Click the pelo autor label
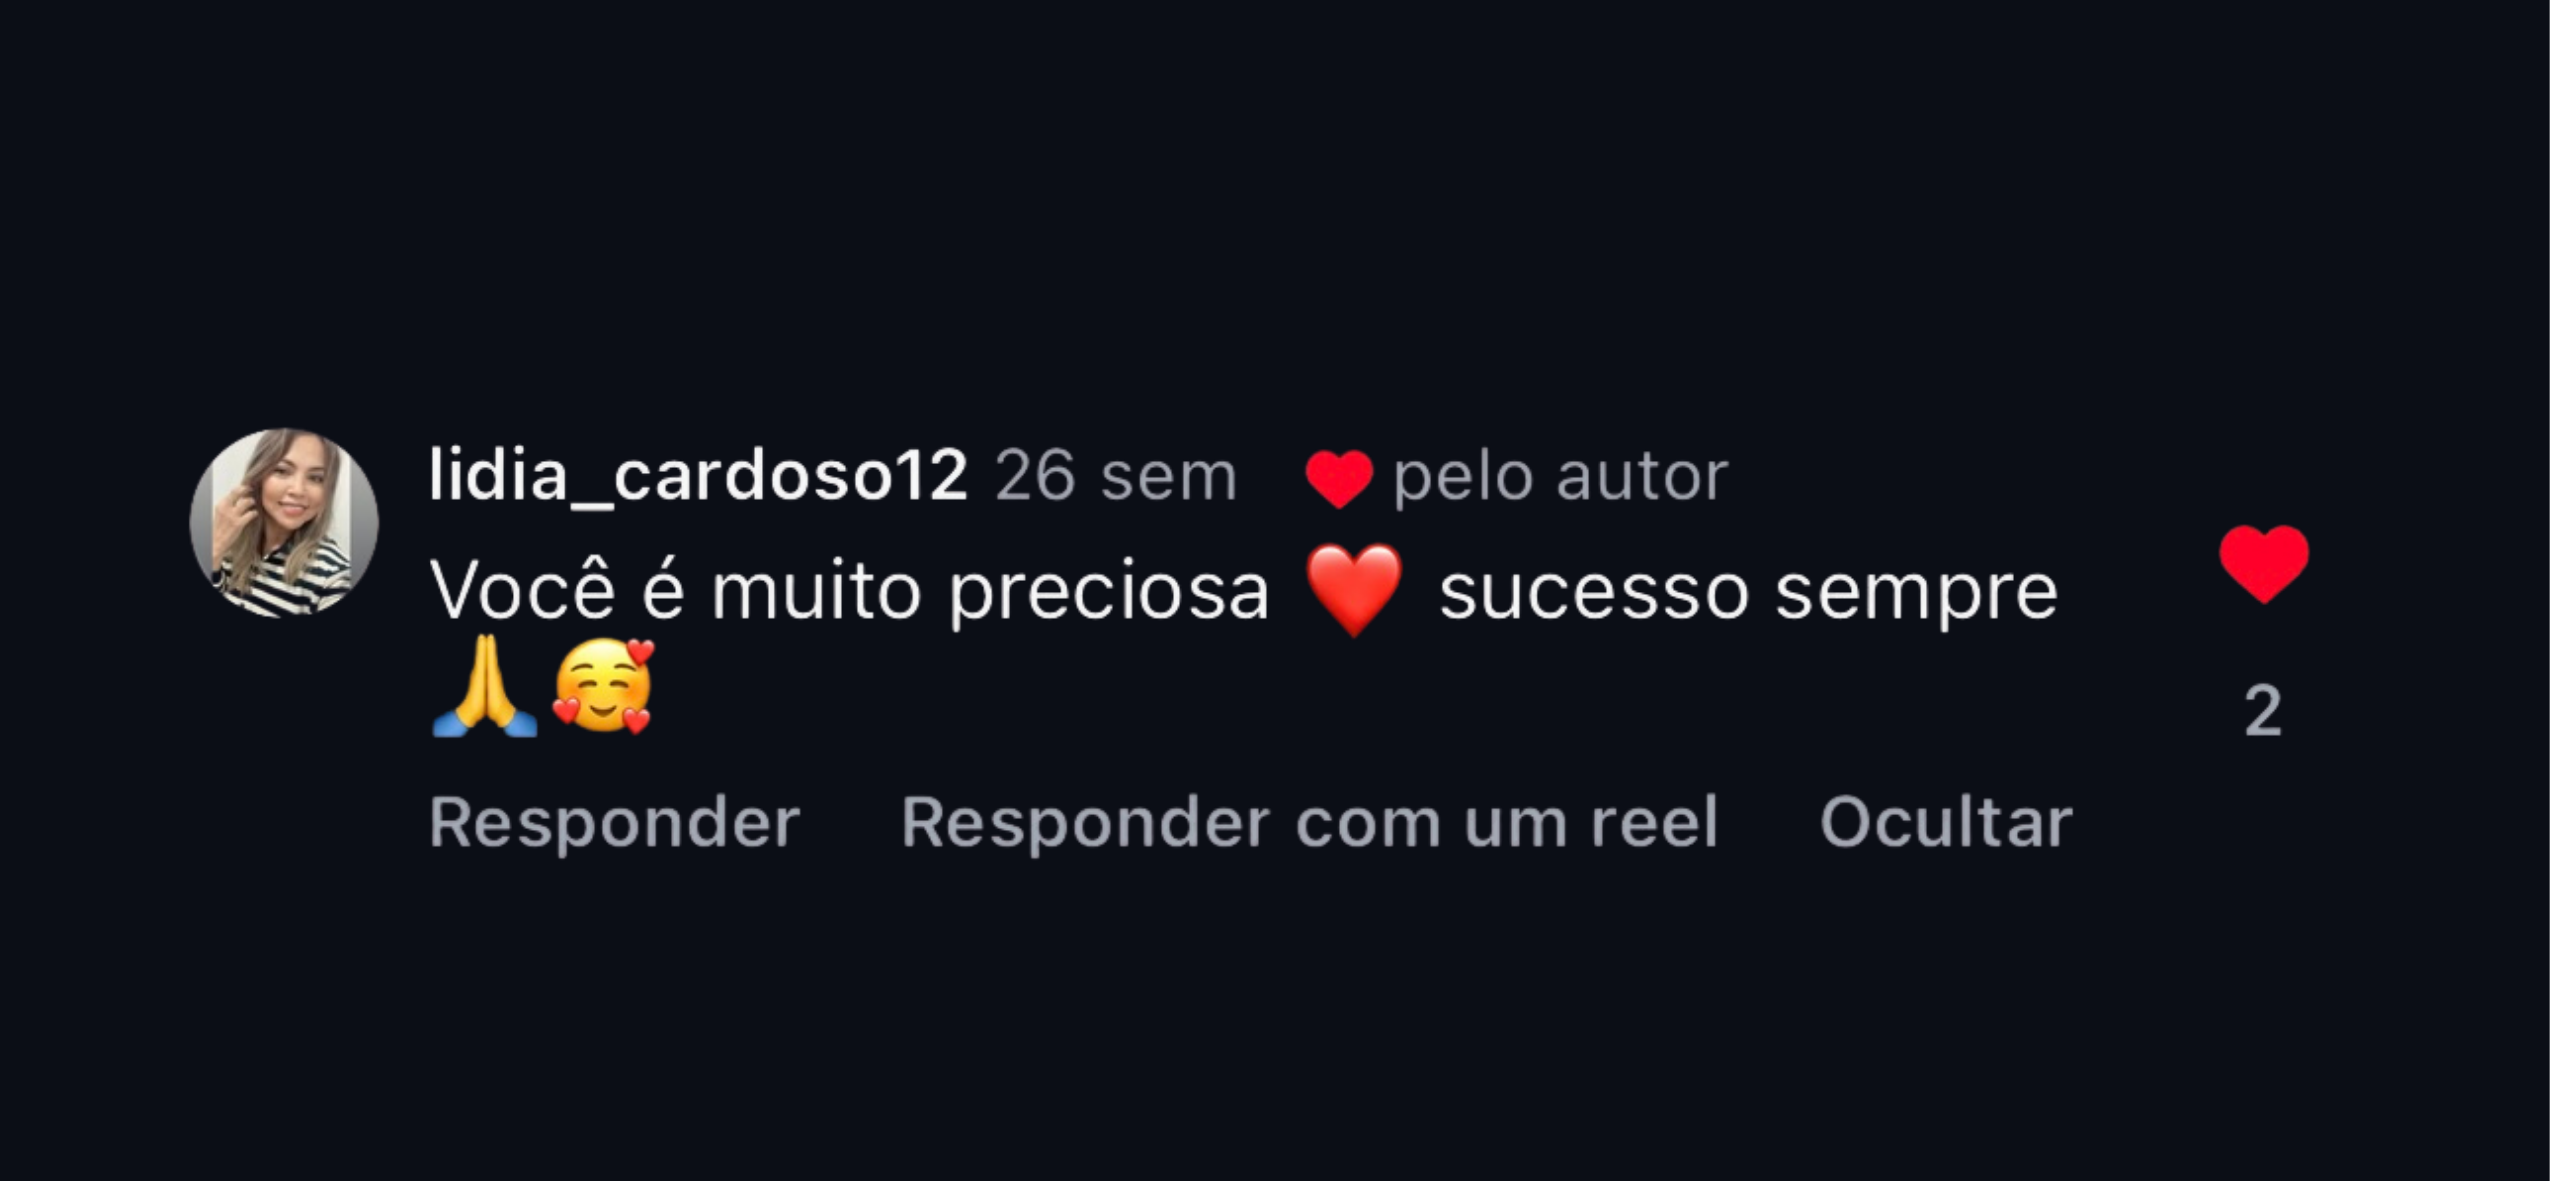This screenshot has width=2551, height=1181. 1561,477
